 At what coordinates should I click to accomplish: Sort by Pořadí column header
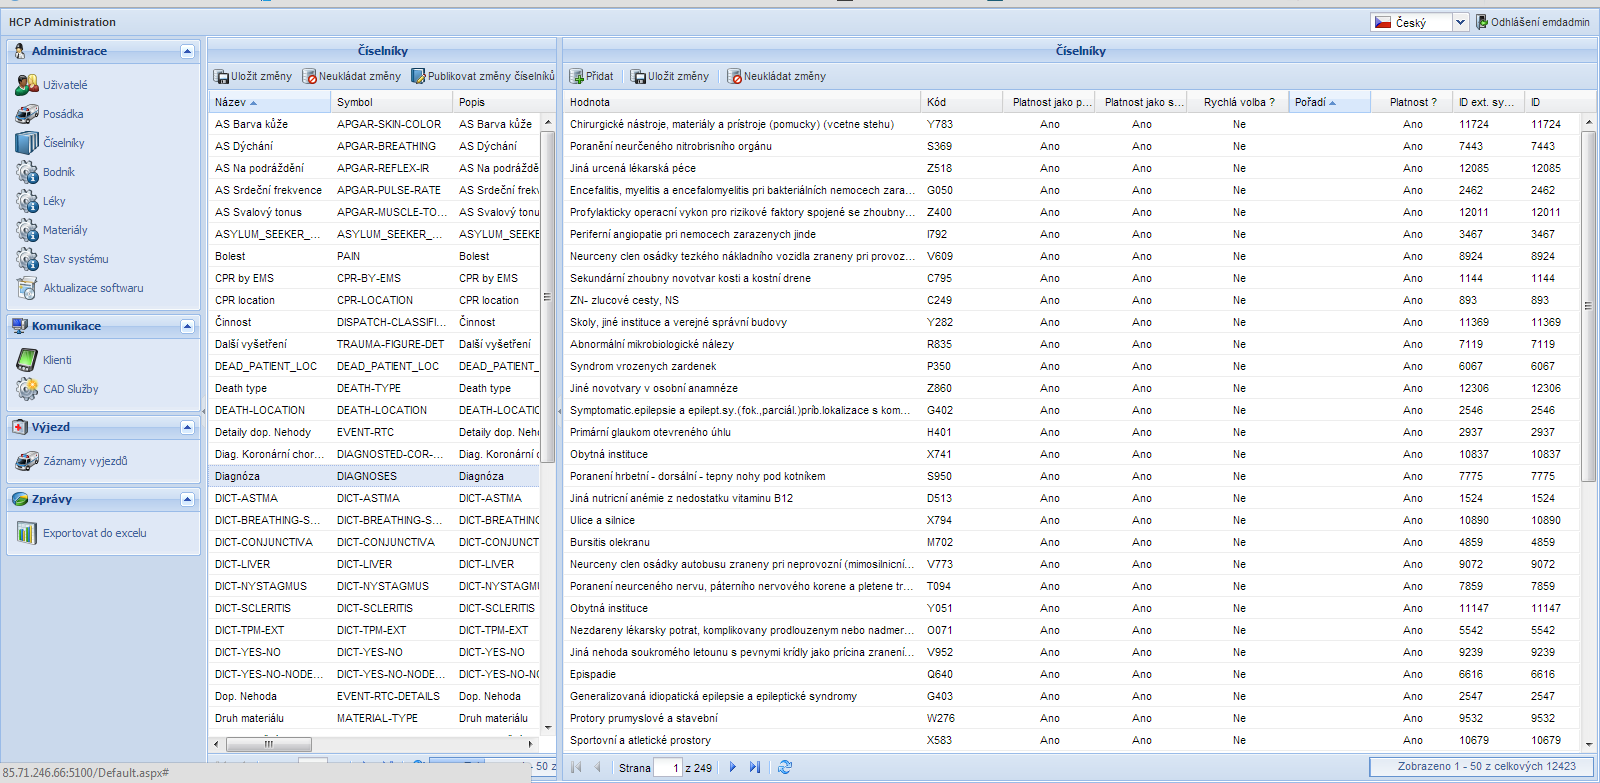(1328, 102)
